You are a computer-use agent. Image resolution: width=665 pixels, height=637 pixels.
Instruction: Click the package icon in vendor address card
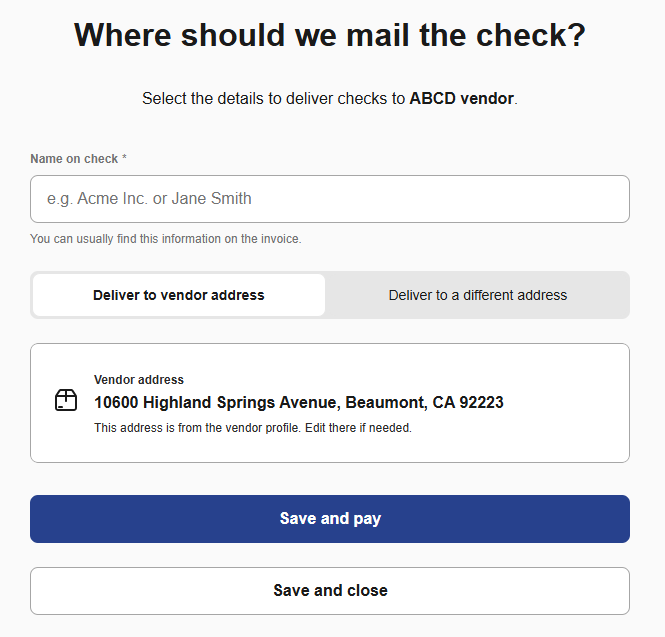66,401
